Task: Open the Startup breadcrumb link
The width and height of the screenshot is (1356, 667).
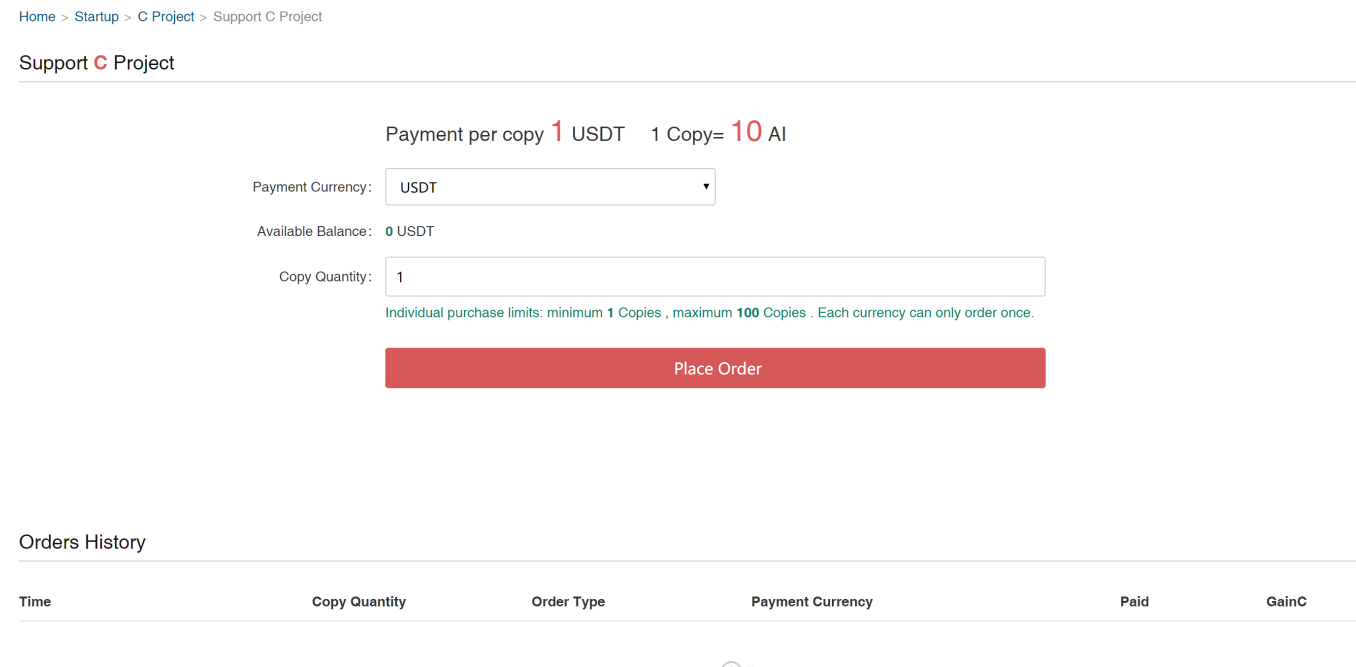Action: point(96,17)
